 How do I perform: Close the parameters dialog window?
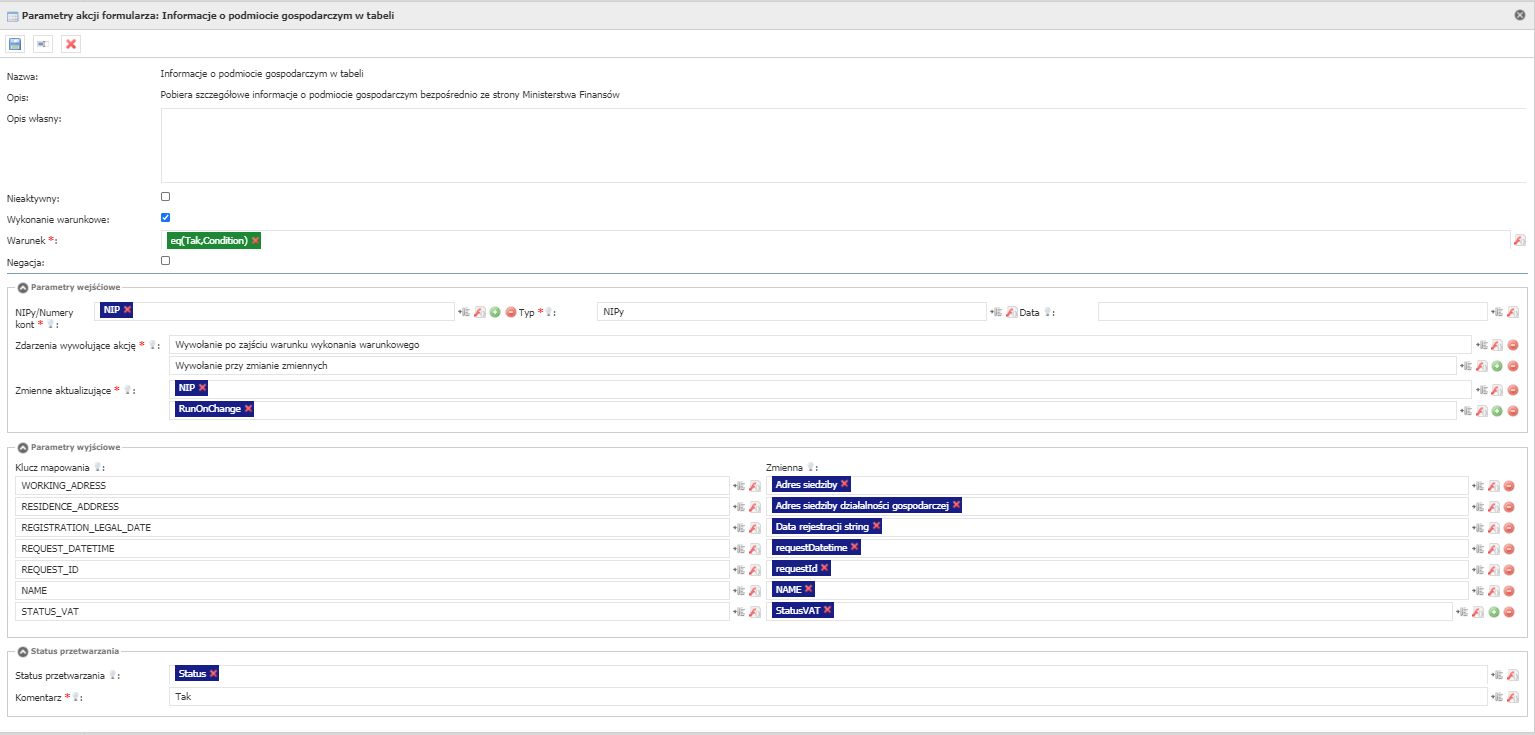pyautogui.click(x=1520, y=15)
